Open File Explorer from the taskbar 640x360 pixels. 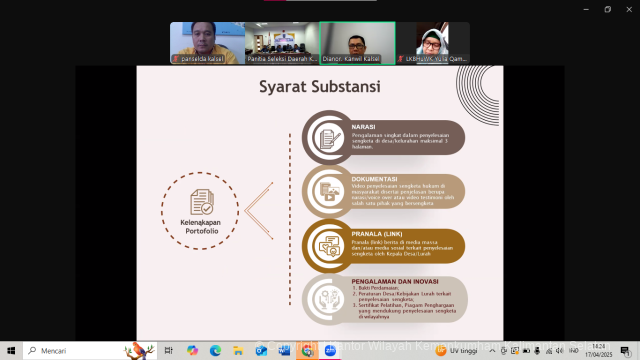(238, 351)
